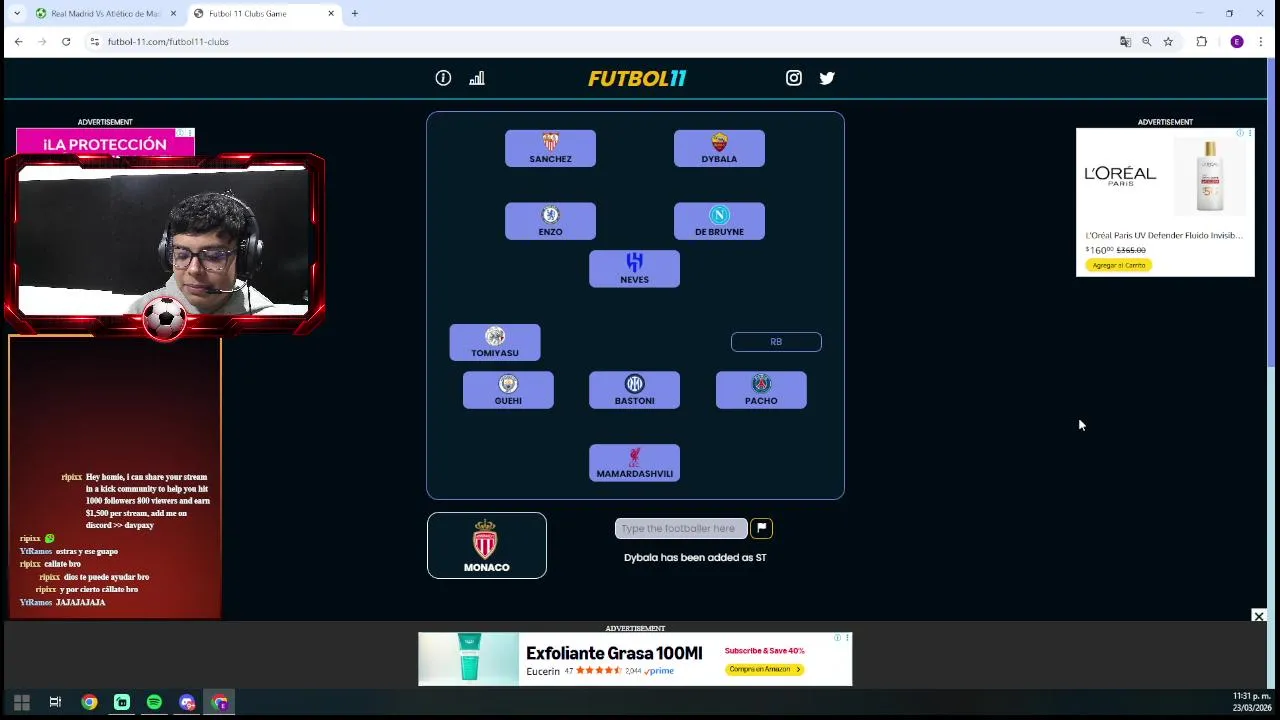Open the L'Oréal ad info icon

[1240, 133]
